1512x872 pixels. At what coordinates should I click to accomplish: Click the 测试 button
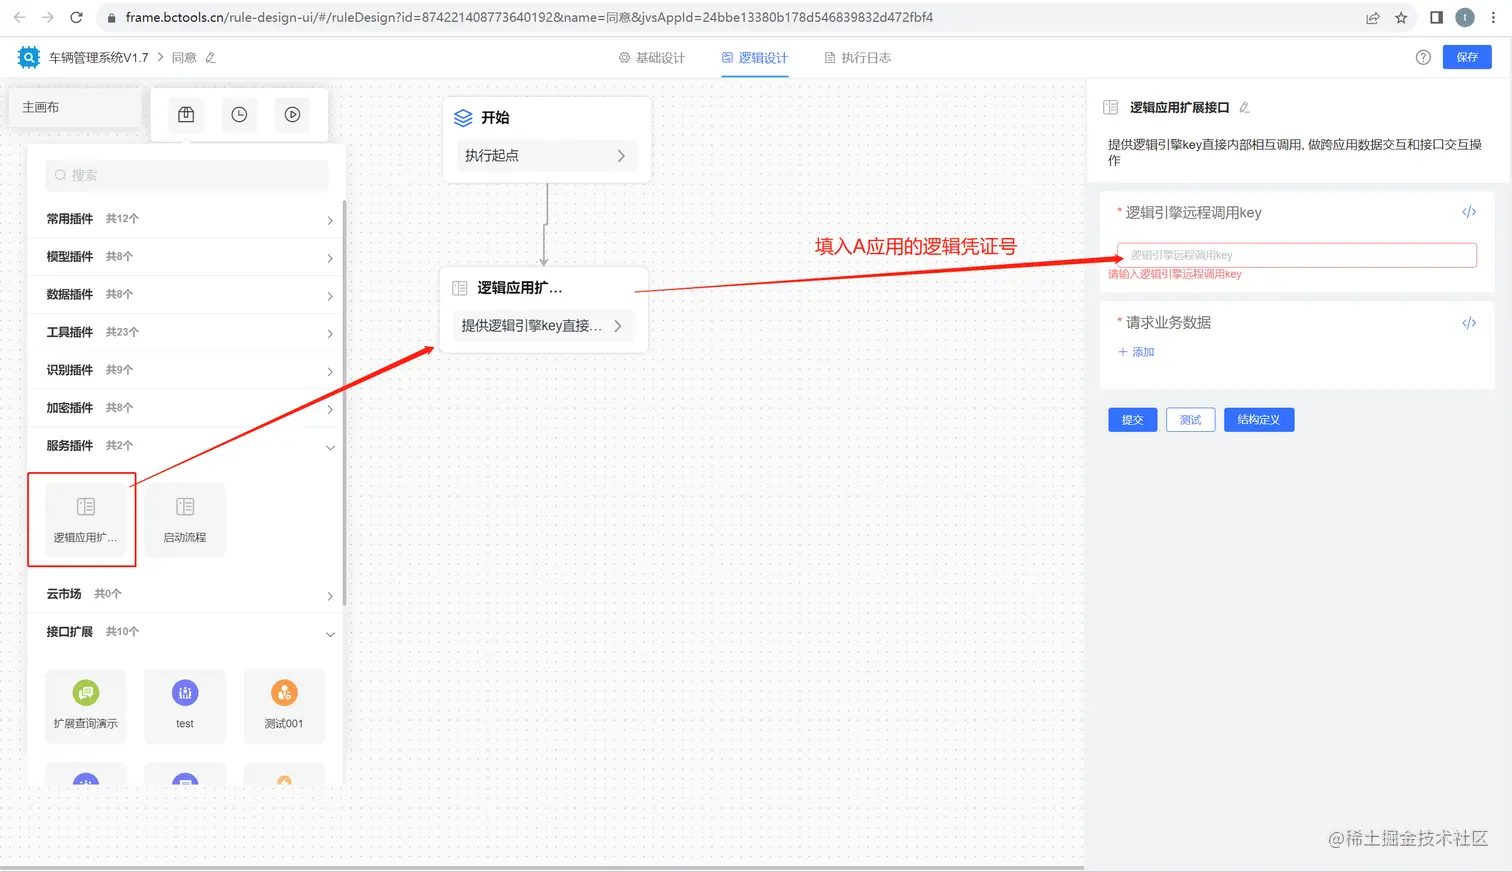(x=1190, y=420)
